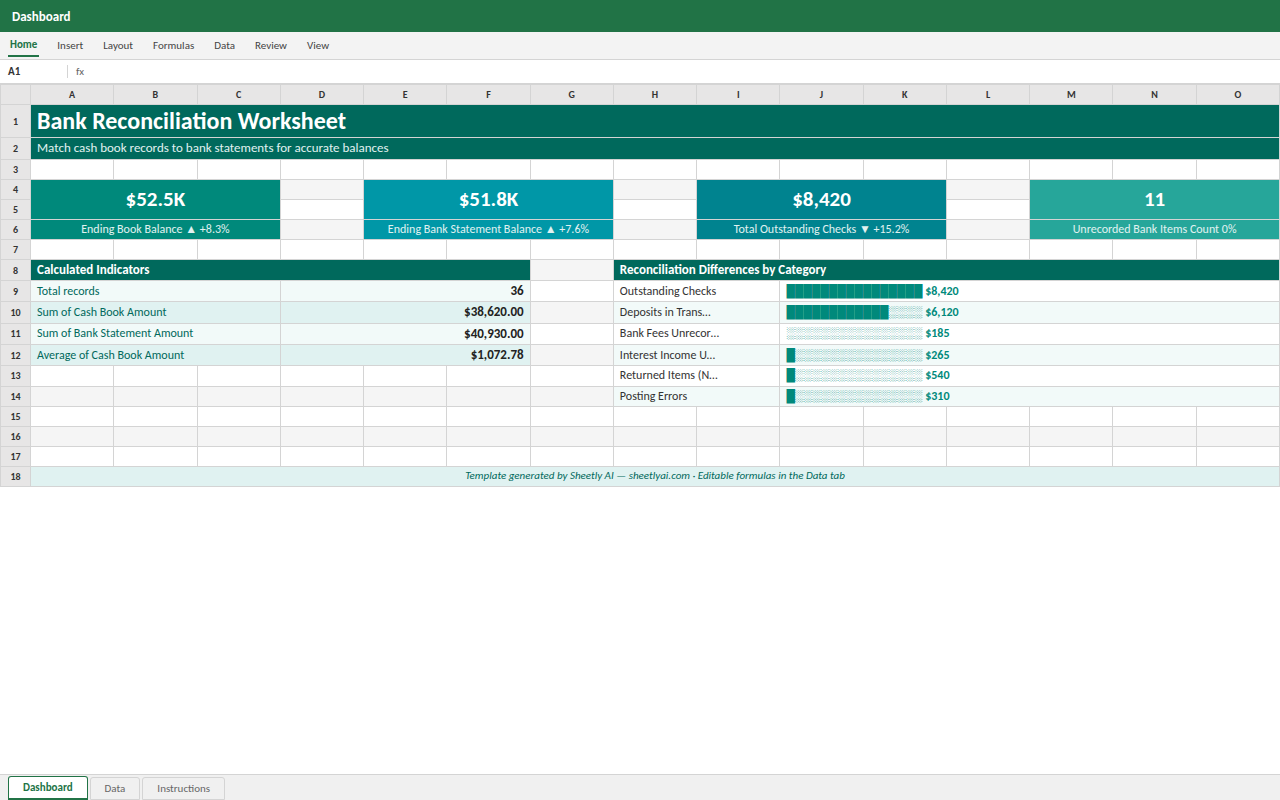Click the $40,930.00 value

click(405, 333)
